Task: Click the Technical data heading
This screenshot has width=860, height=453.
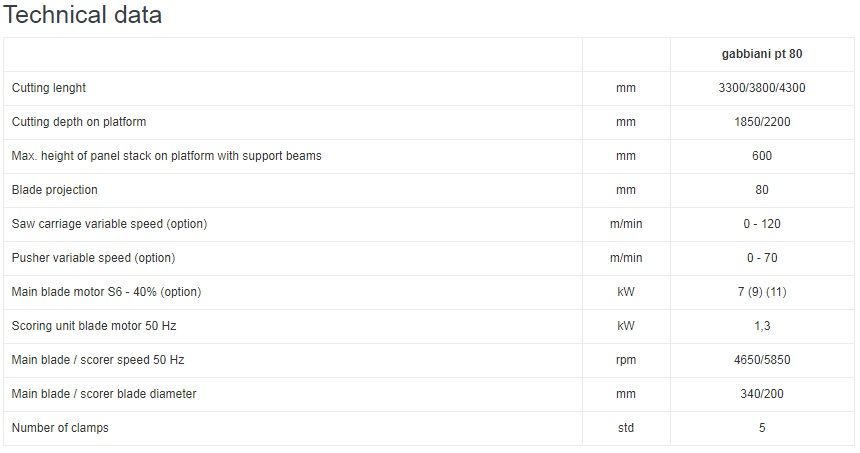Action: coord(82,15)
